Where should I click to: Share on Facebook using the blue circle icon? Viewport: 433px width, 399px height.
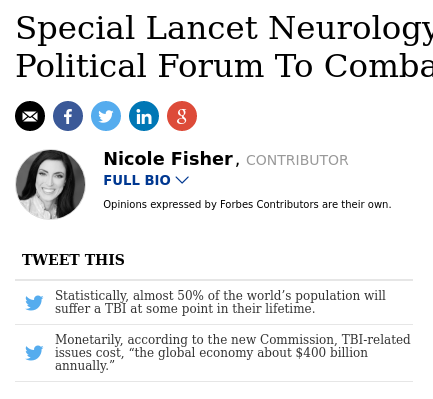[x=68, y=116]
